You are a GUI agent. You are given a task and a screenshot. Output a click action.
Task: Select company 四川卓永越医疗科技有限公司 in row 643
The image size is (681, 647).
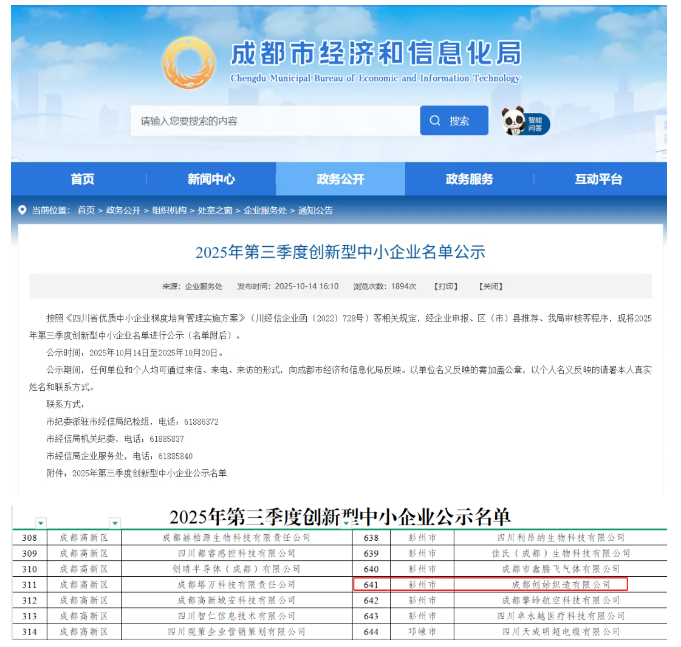[561, 616]
